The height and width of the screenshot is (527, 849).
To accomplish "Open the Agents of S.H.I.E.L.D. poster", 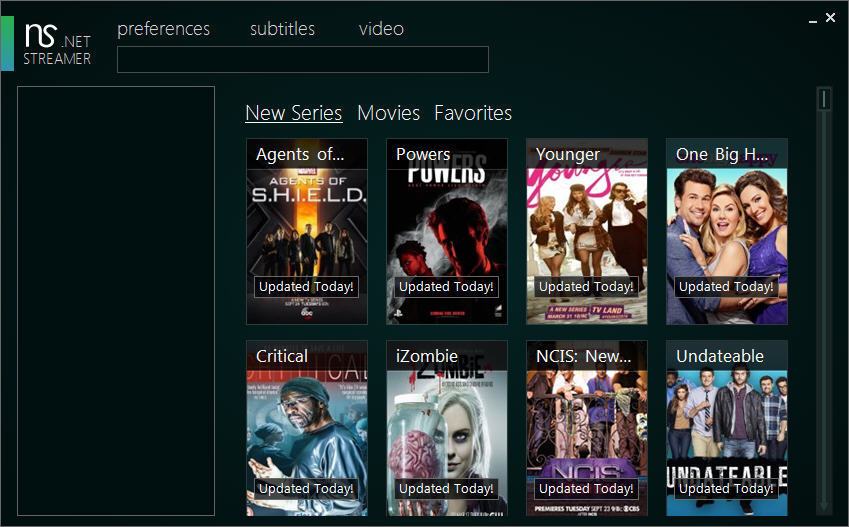I will click(x=307, y=231).
